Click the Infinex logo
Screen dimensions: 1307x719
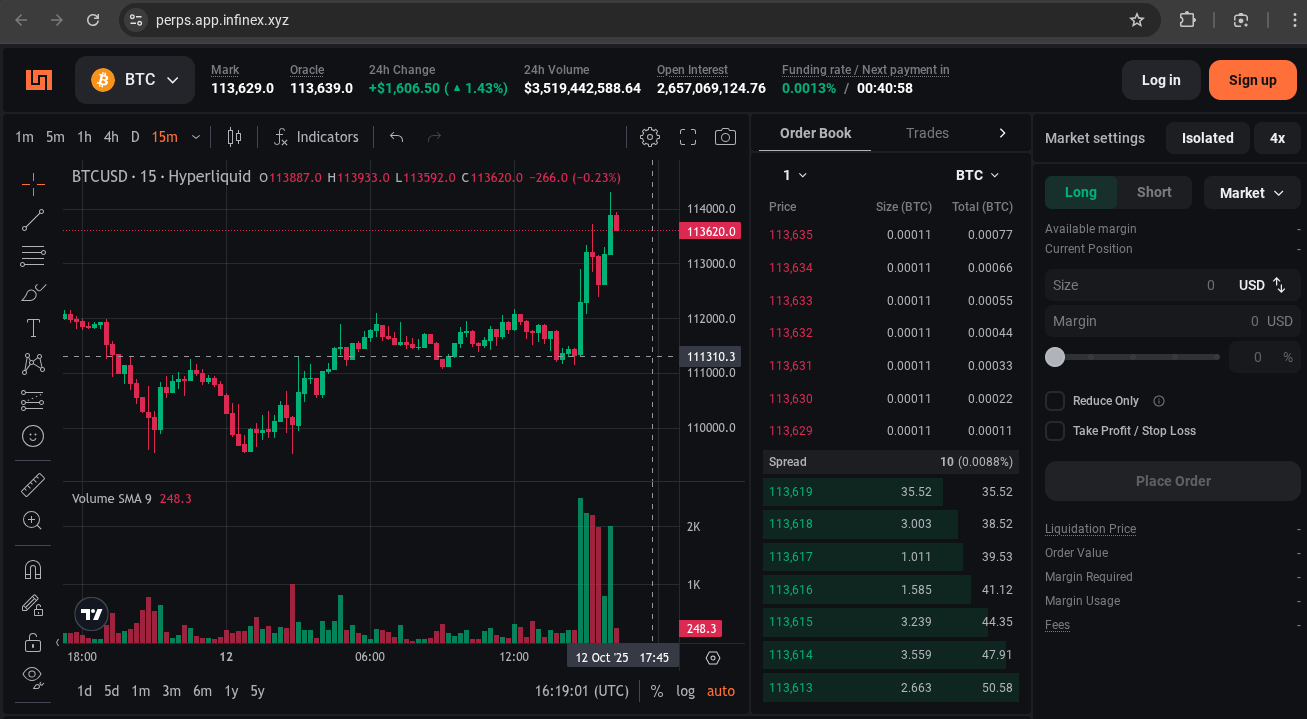[x=39, y=80]
